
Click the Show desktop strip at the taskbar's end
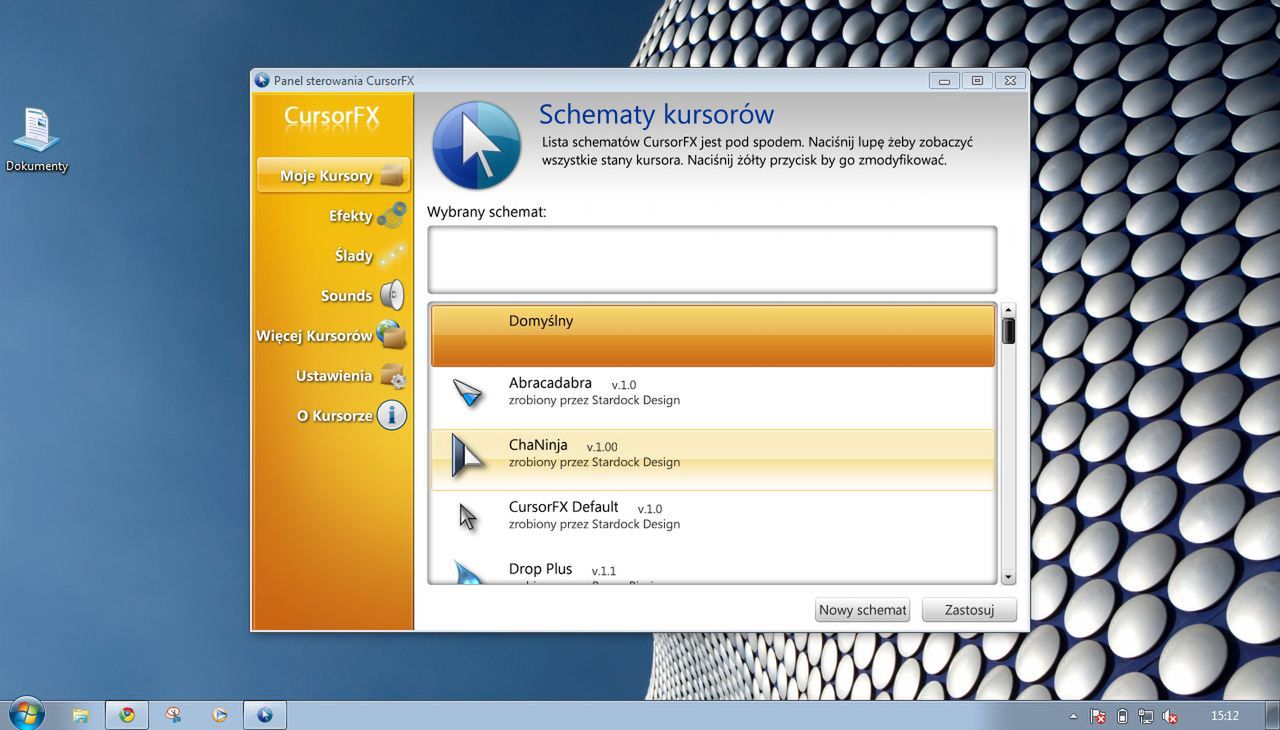pyautogui.click(x=1273, y=715)
